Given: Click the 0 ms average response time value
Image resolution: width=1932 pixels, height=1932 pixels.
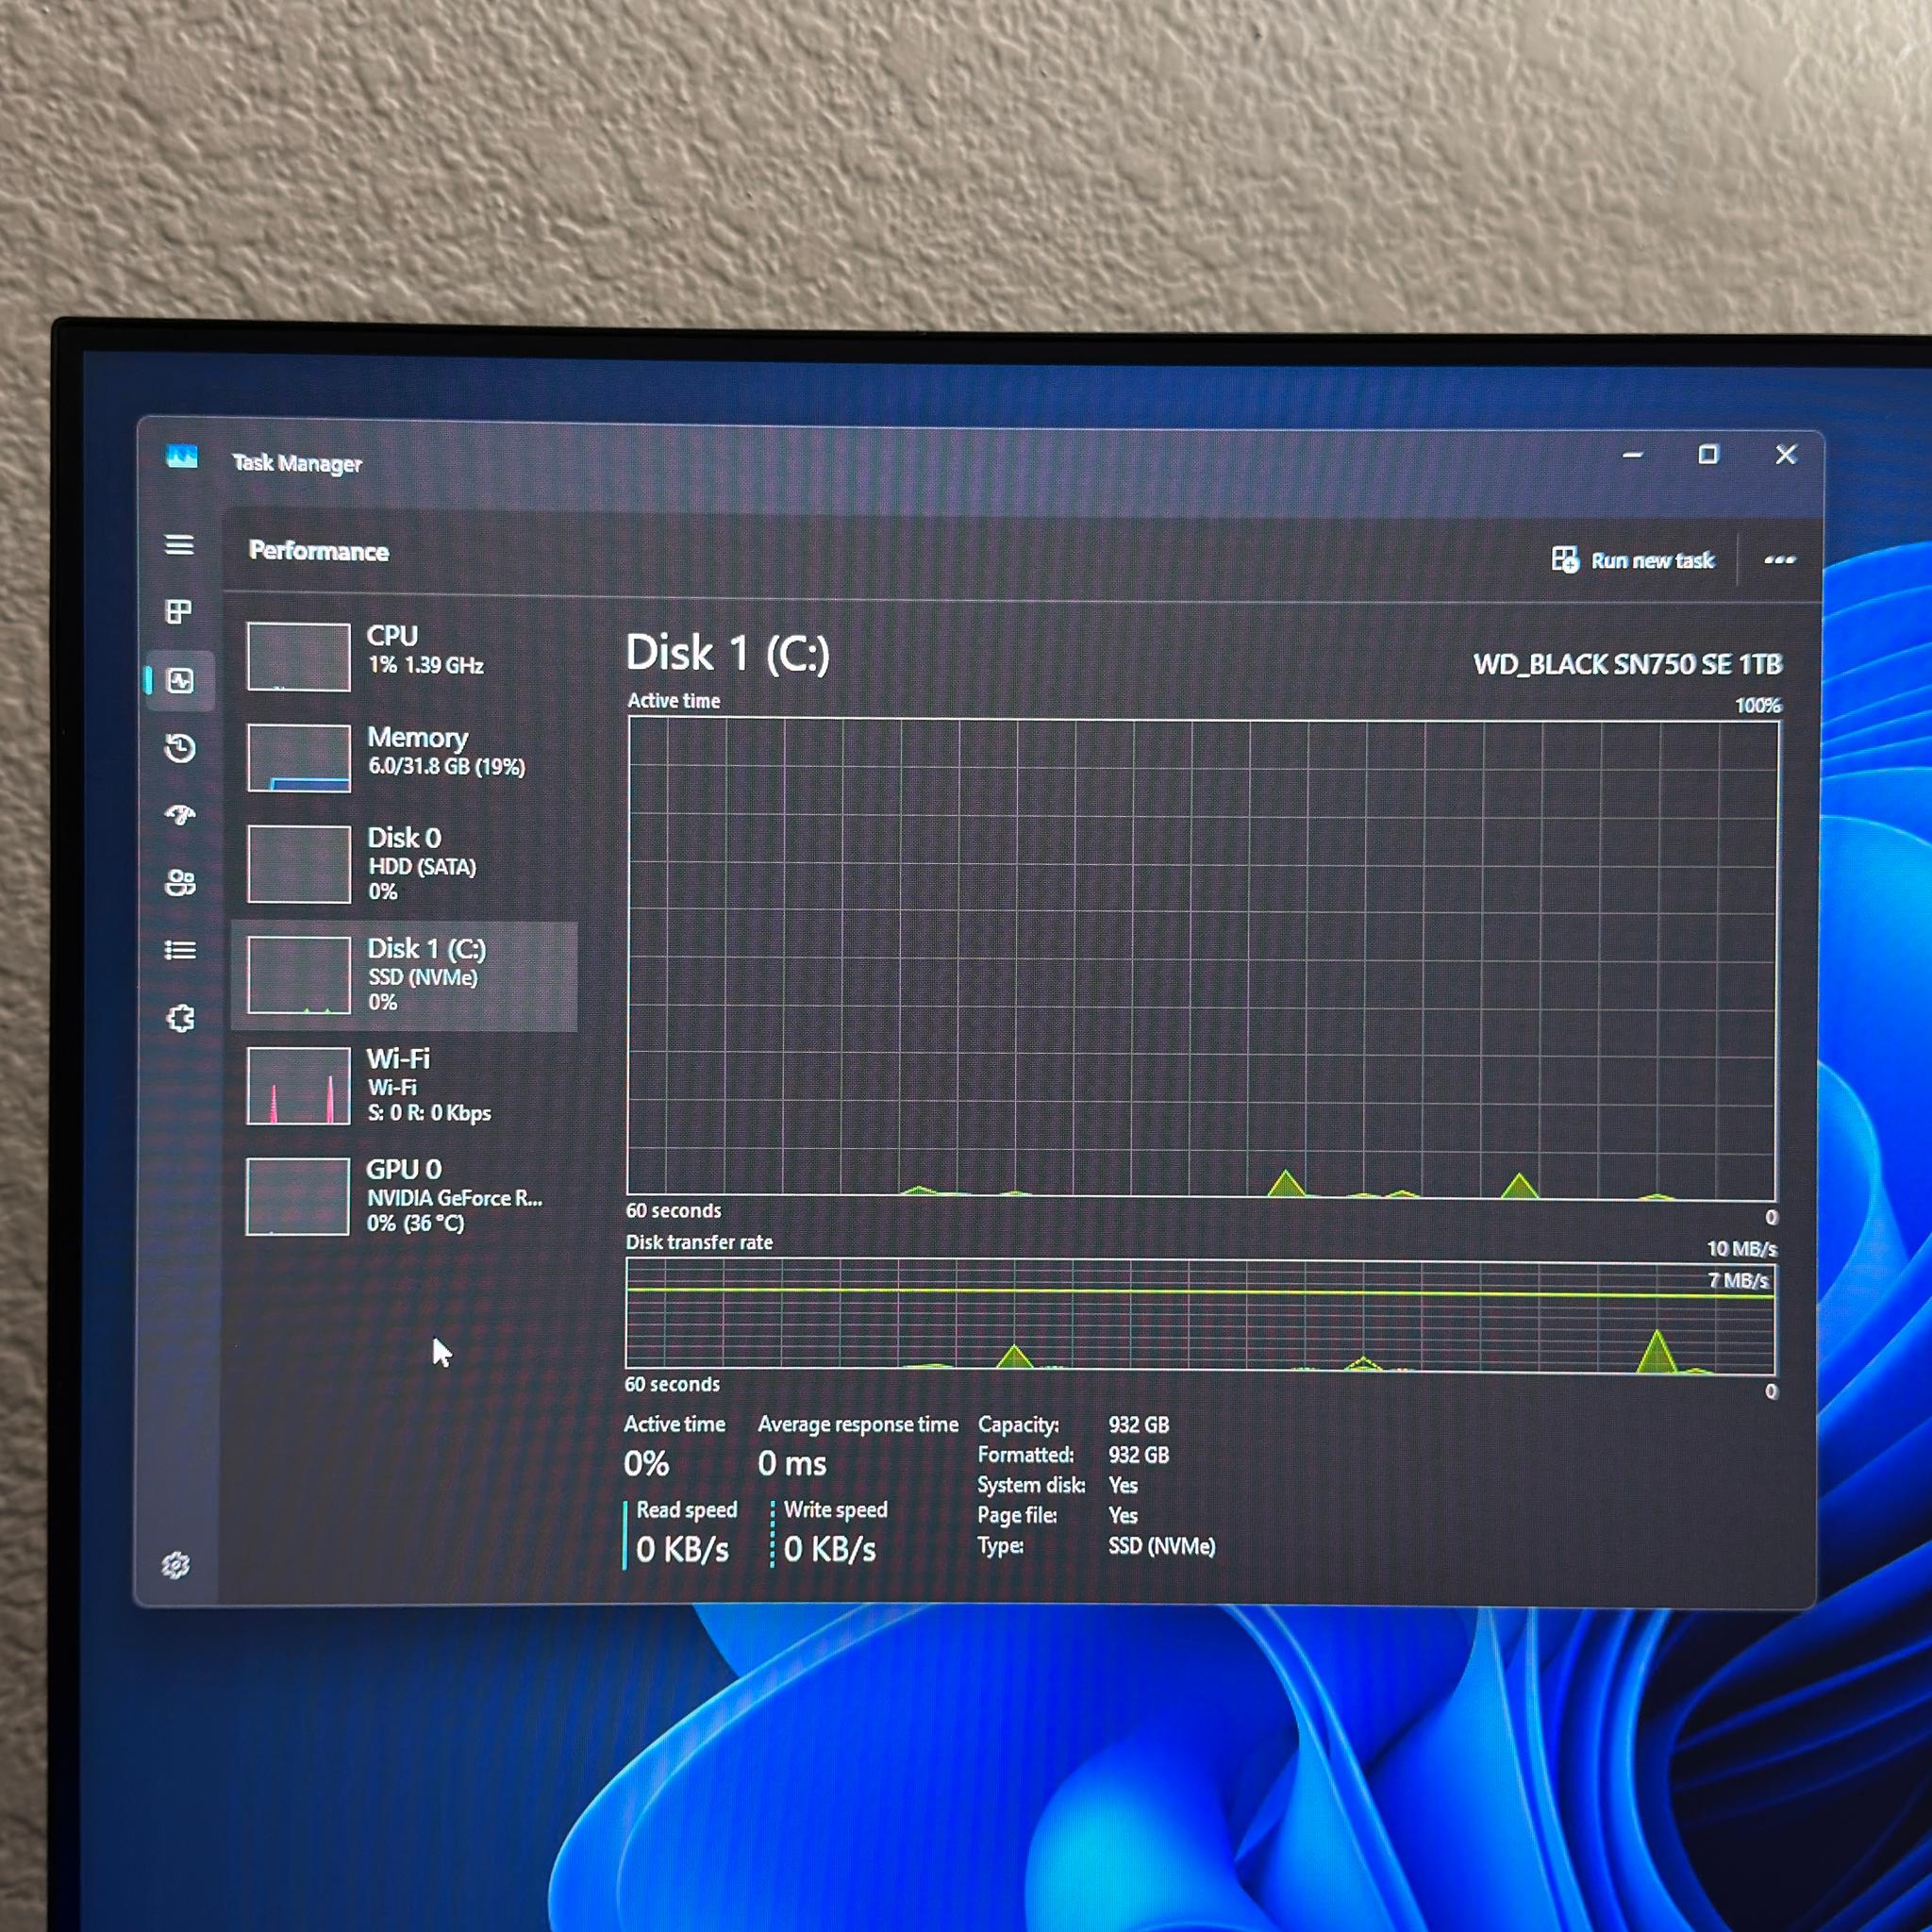Looking at the screenshot, I should (x=792, y=1464).
